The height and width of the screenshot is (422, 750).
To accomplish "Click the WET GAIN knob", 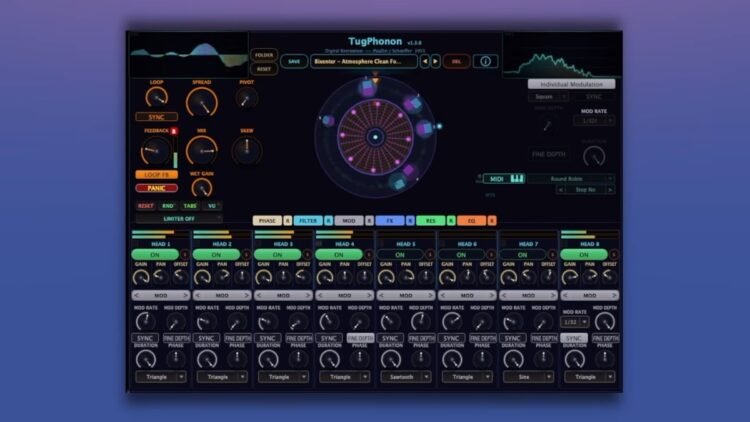I will [x=201, y=188].
